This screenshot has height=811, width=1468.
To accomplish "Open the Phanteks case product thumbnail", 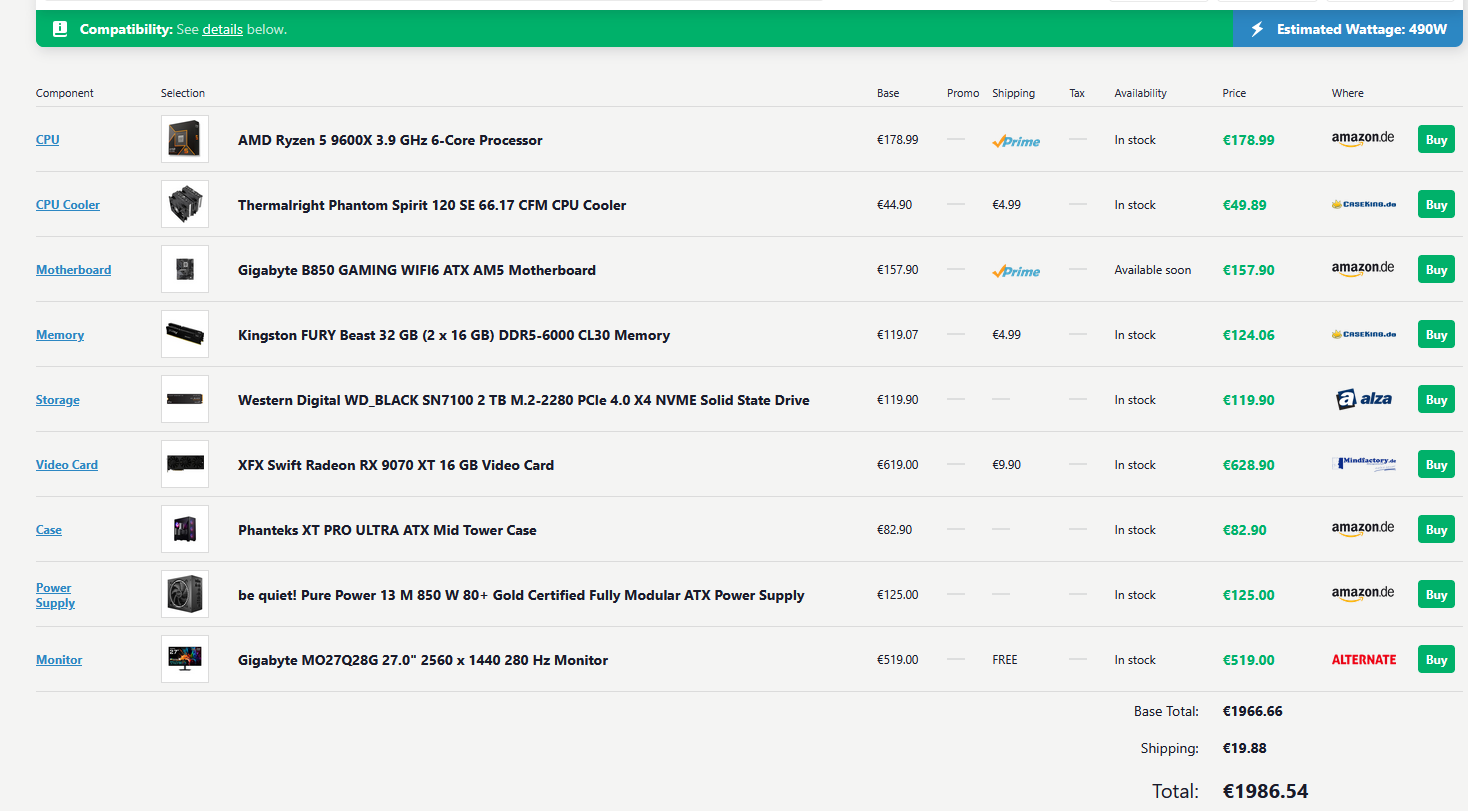I will pyautogui.click(x=185, y=529).
